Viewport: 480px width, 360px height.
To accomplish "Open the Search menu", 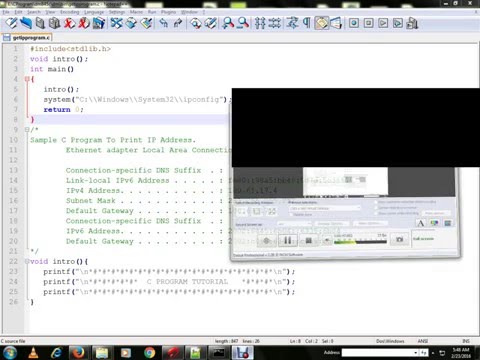I will pyautogui.click(x=34, y=12).
